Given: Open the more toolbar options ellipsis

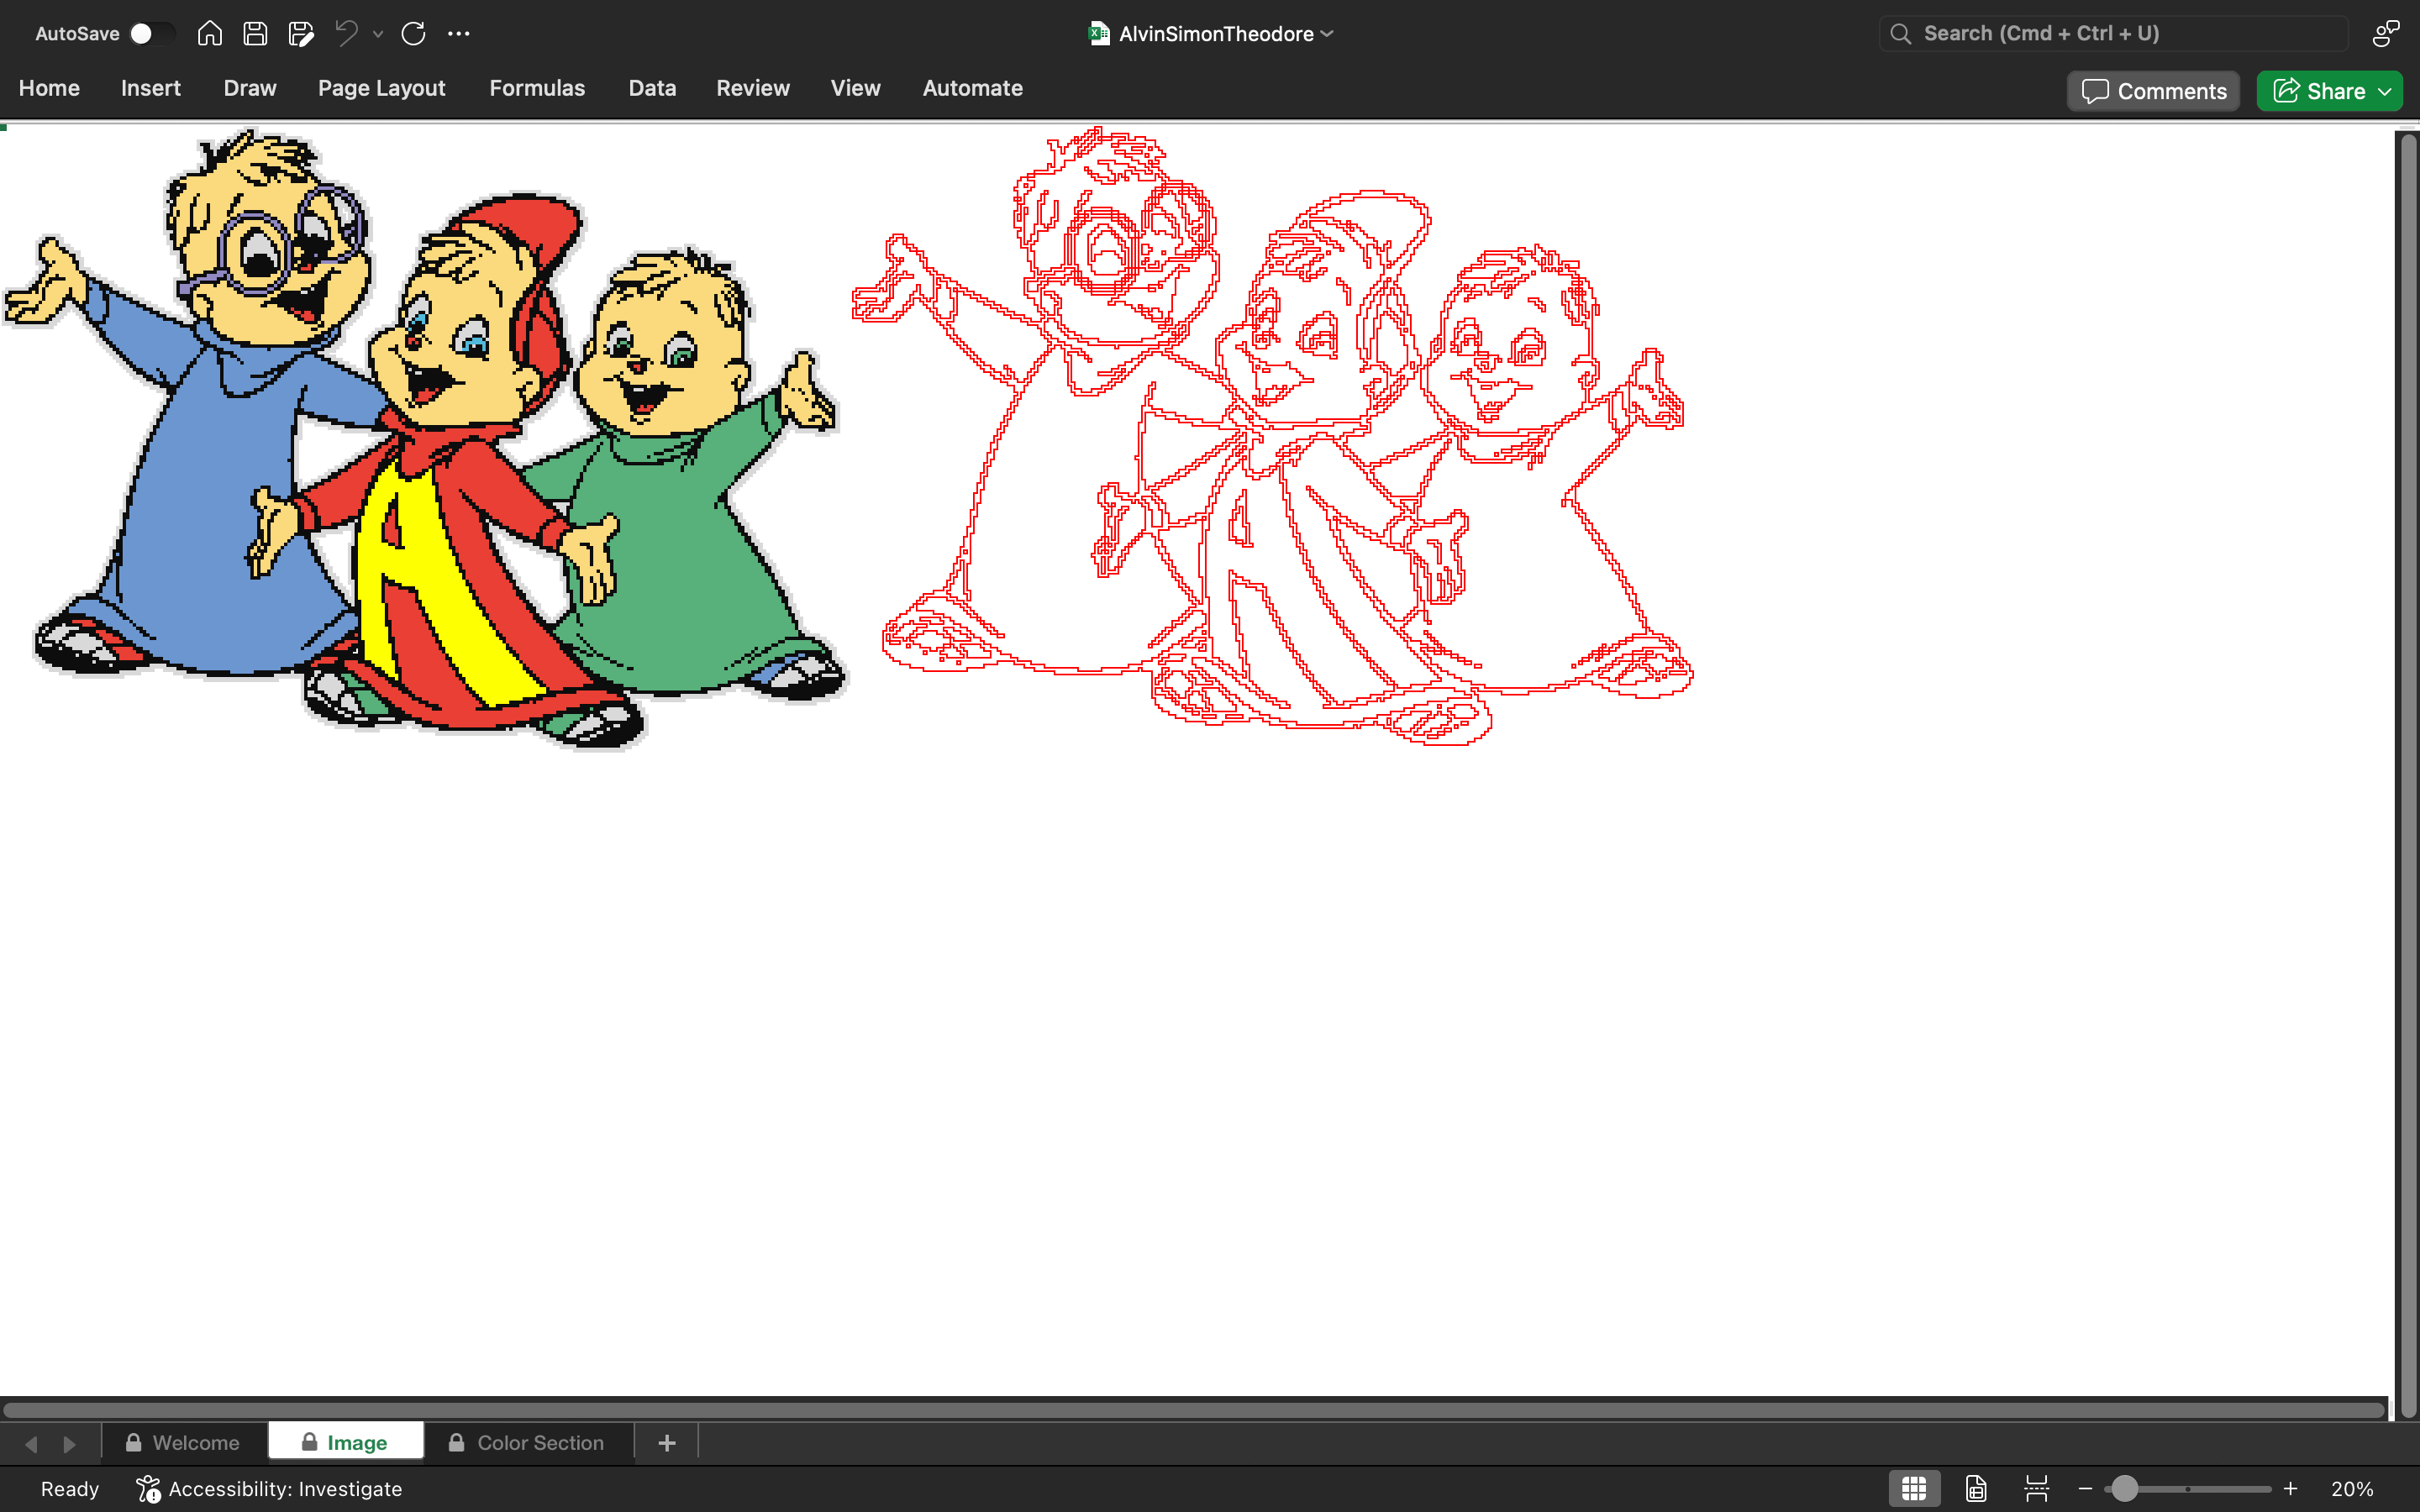Looking at the screenshot, I should tap(458, 34).
